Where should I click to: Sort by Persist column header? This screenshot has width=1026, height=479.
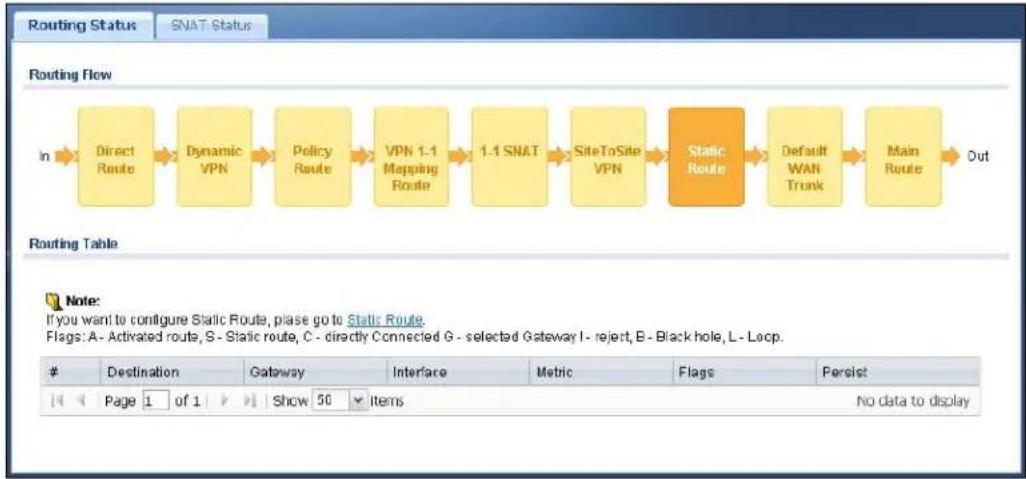click(898, 372)
